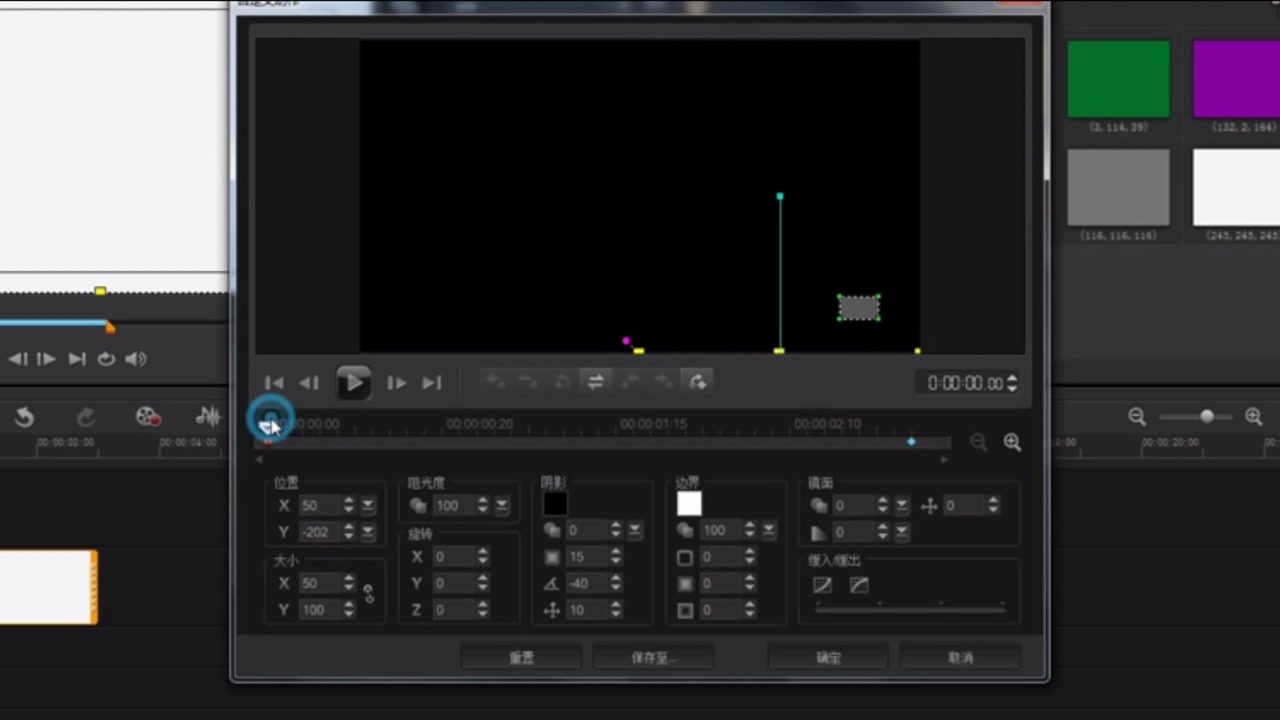Zoom in the main timeline
Viewport: 1280px width, 720px height.
tap(1253, 417)
